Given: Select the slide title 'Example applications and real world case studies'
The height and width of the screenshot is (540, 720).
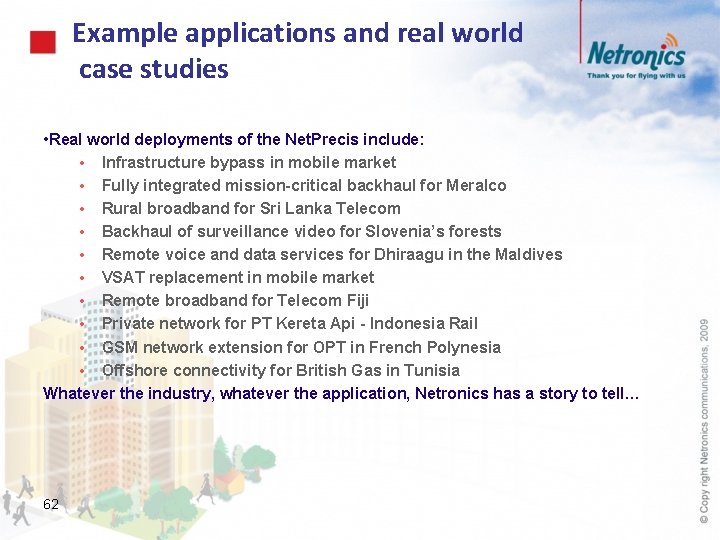Looking at the screenshot, I should [298, 51].
